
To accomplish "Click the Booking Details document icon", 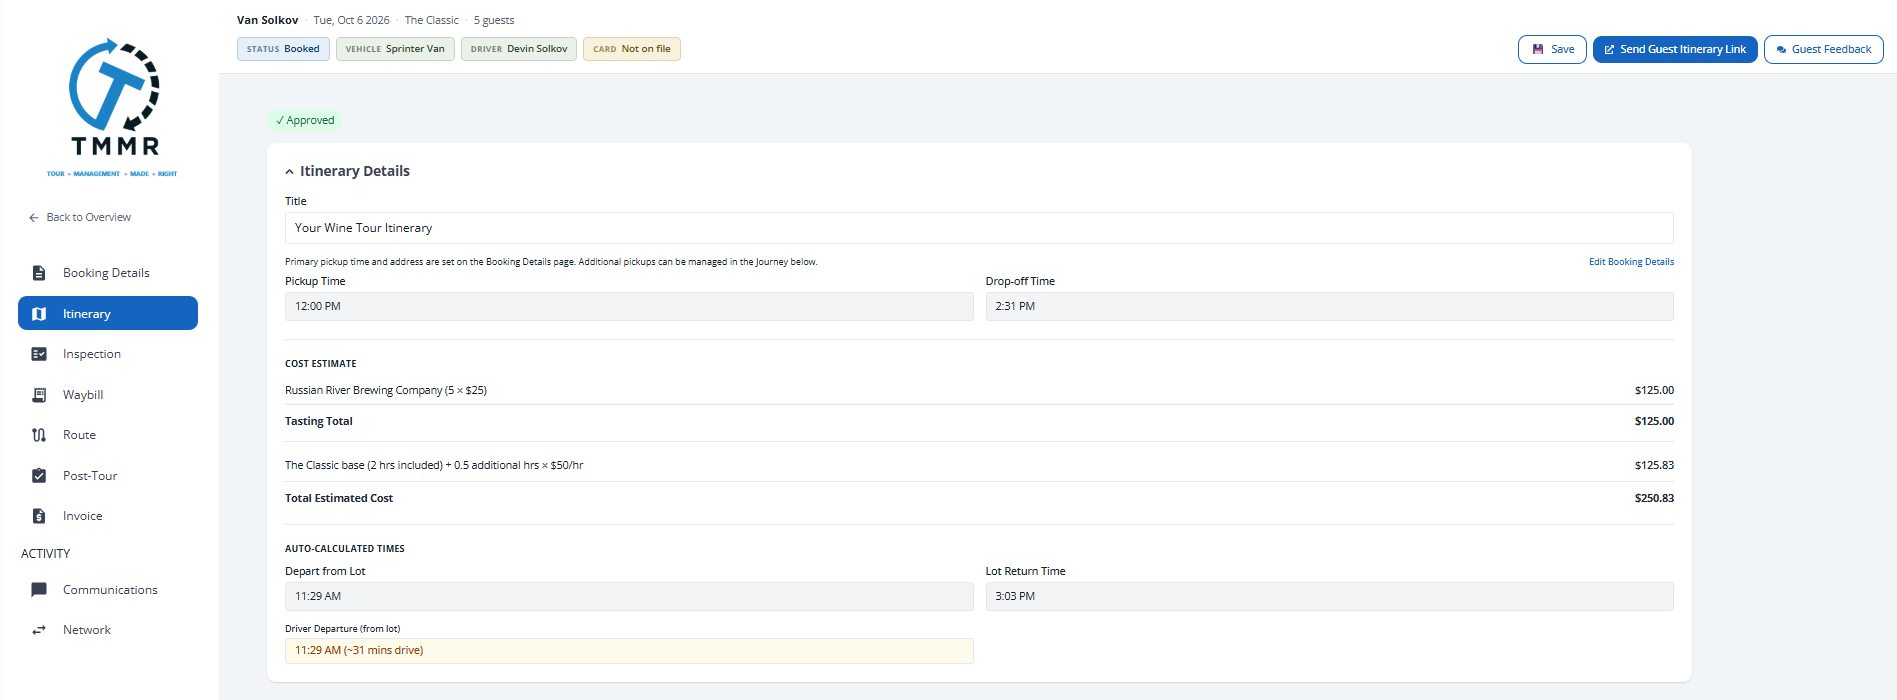I will coord(39,273).
